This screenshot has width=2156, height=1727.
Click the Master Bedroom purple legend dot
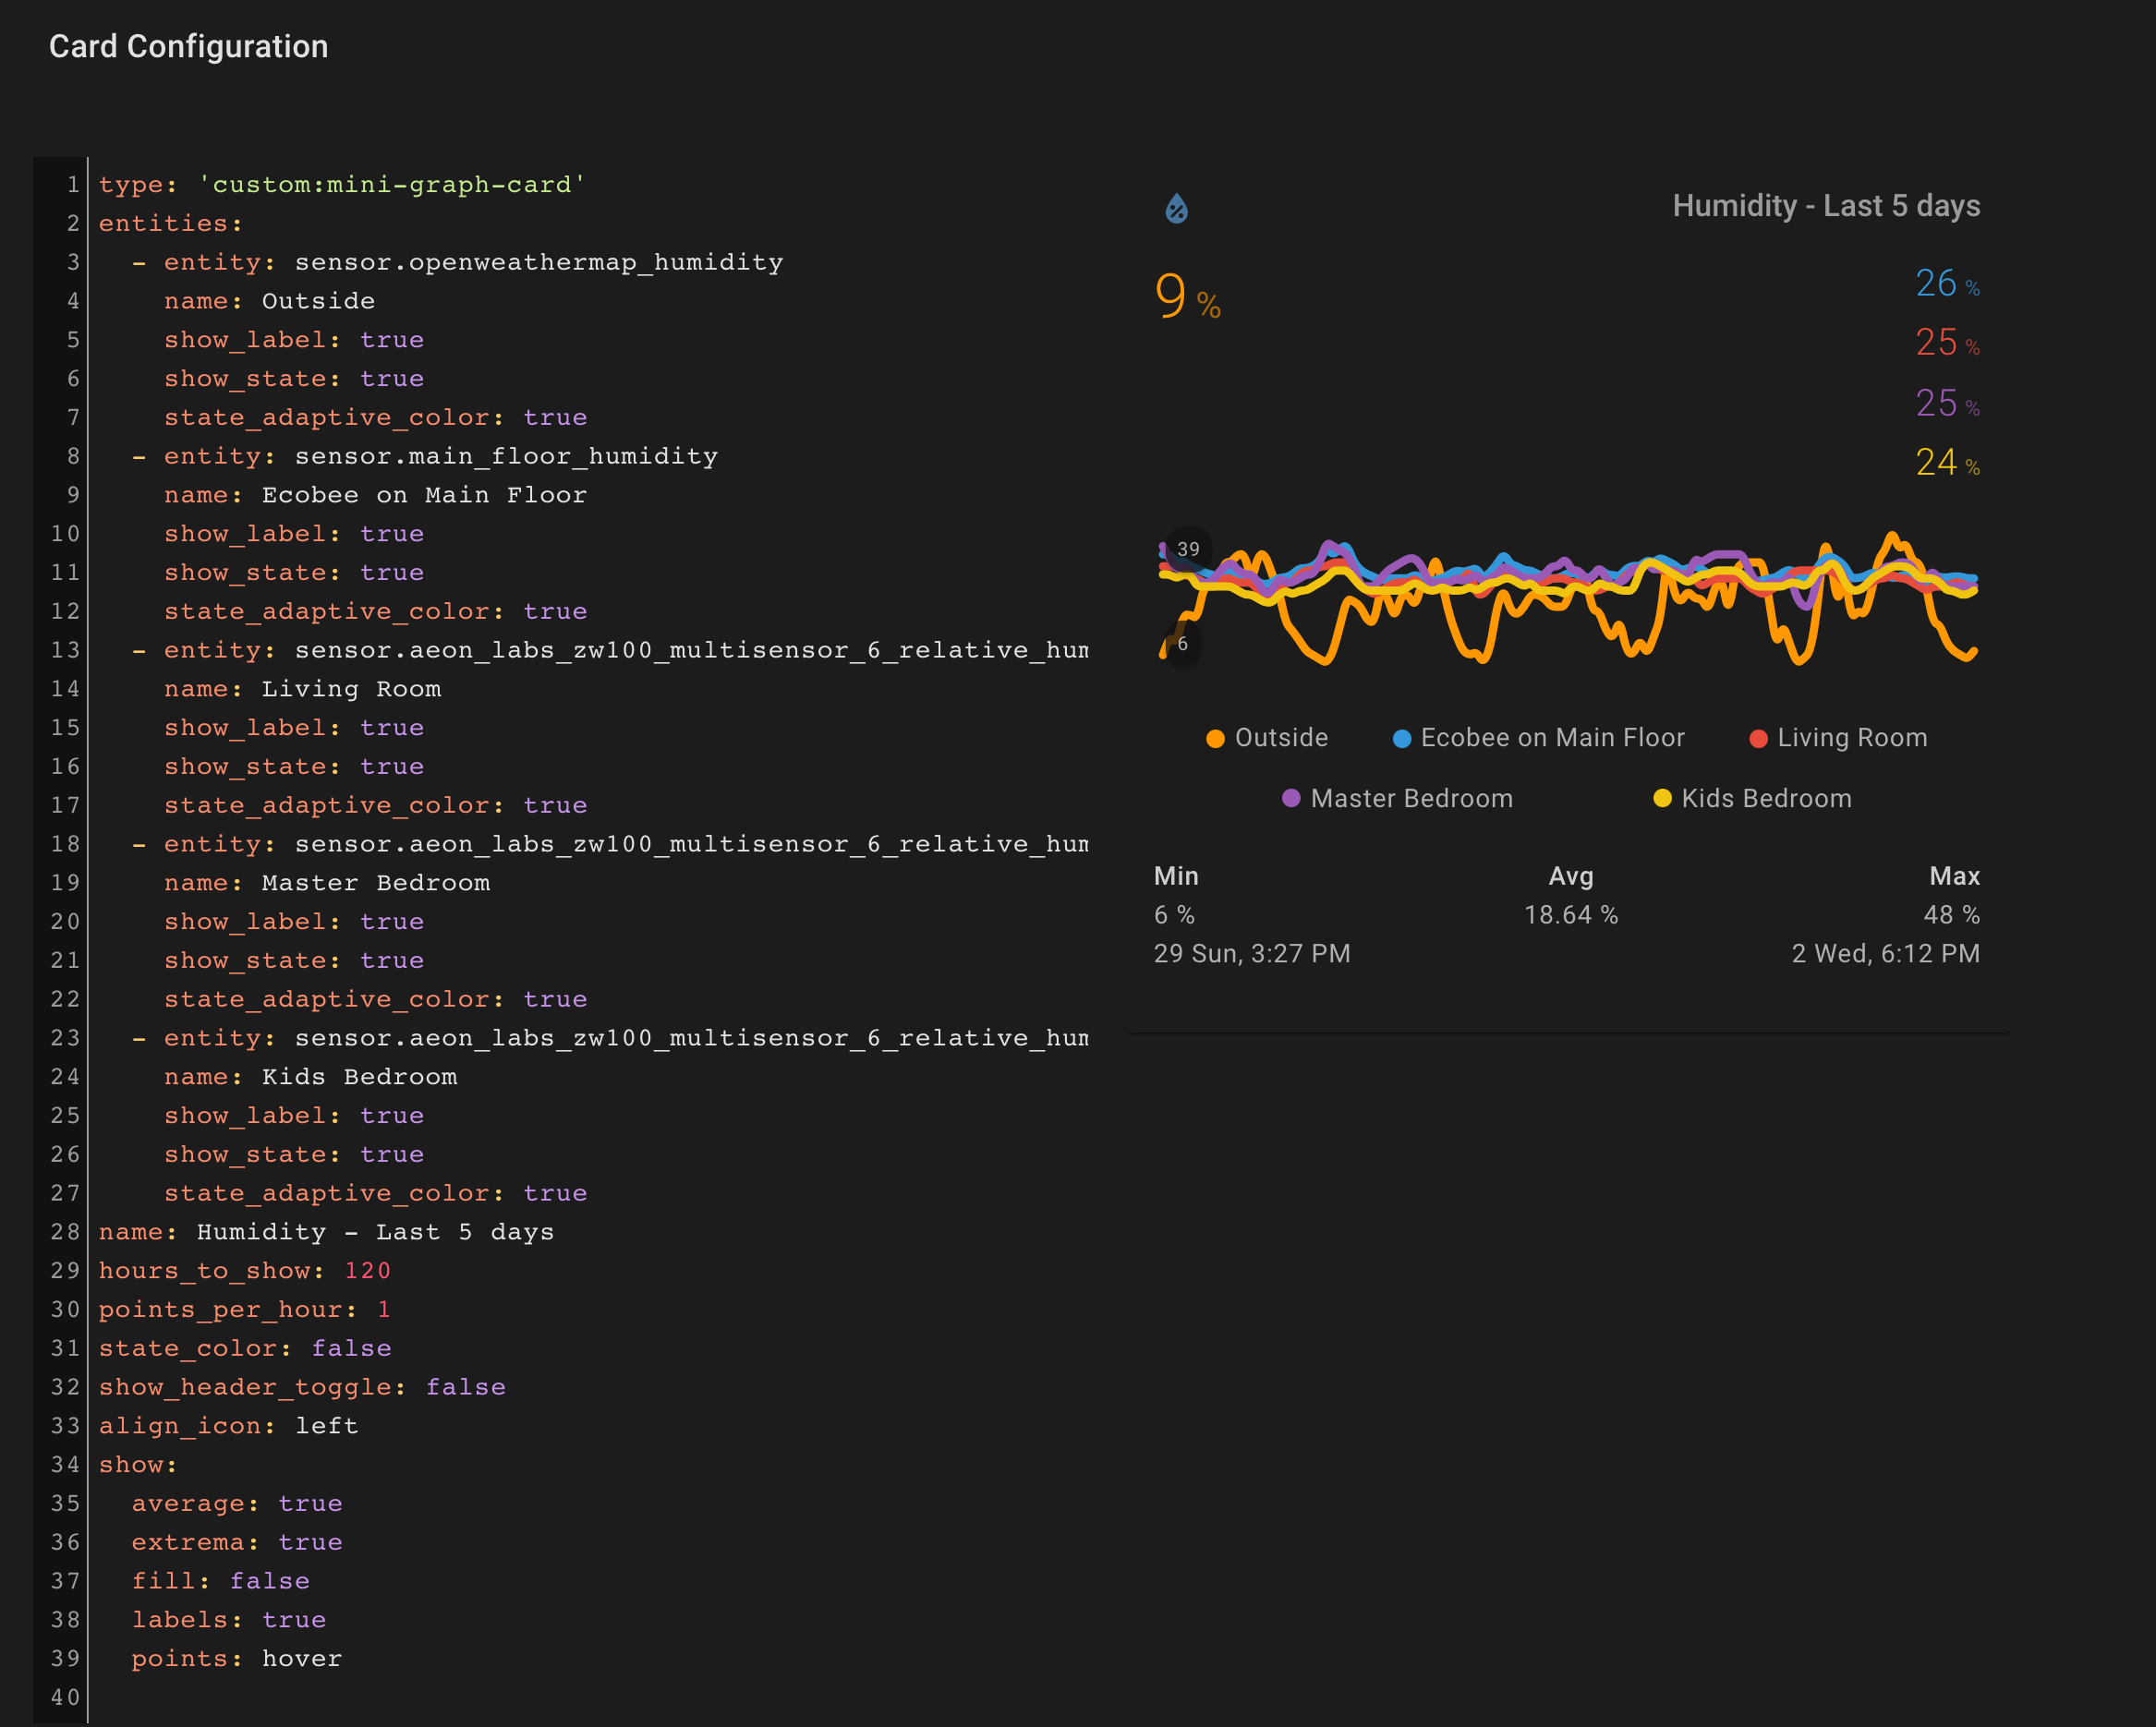point(1291,798)
